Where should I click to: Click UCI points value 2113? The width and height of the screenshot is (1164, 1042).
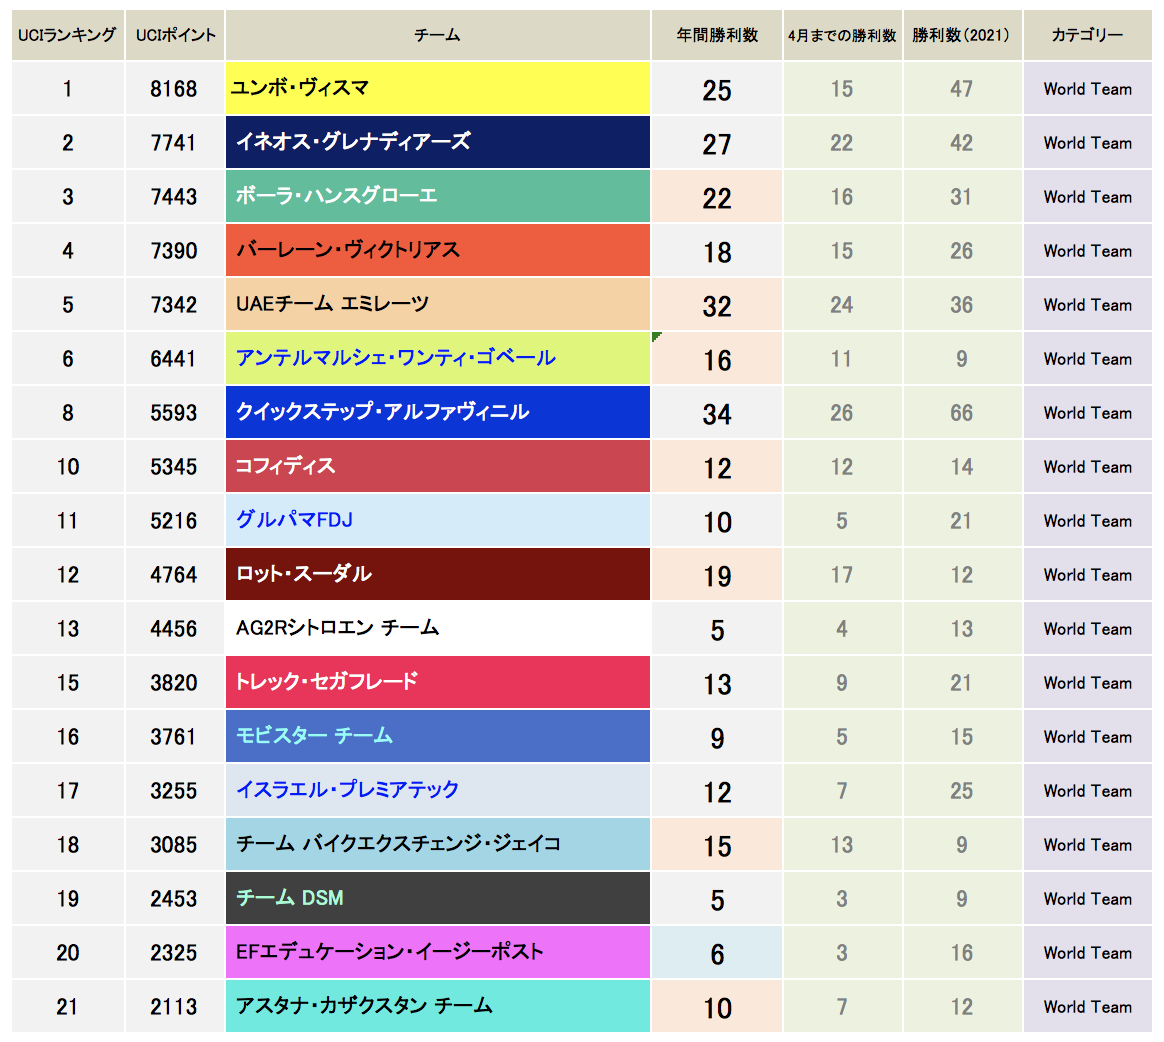pos(174,1007)
